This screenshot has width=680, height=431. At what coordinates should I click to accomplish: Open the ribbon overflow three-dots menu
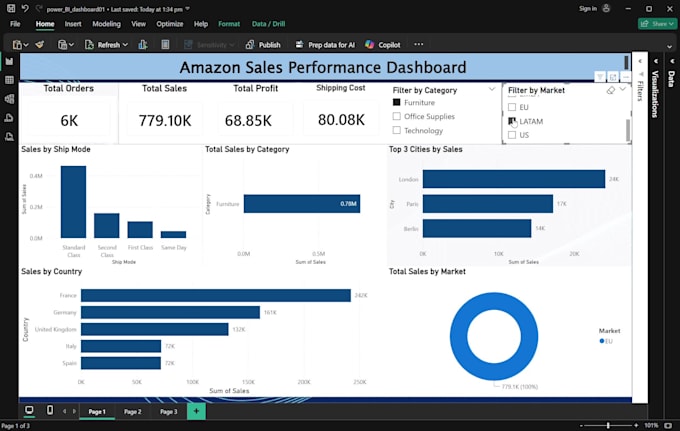click(x=418, y=44)
